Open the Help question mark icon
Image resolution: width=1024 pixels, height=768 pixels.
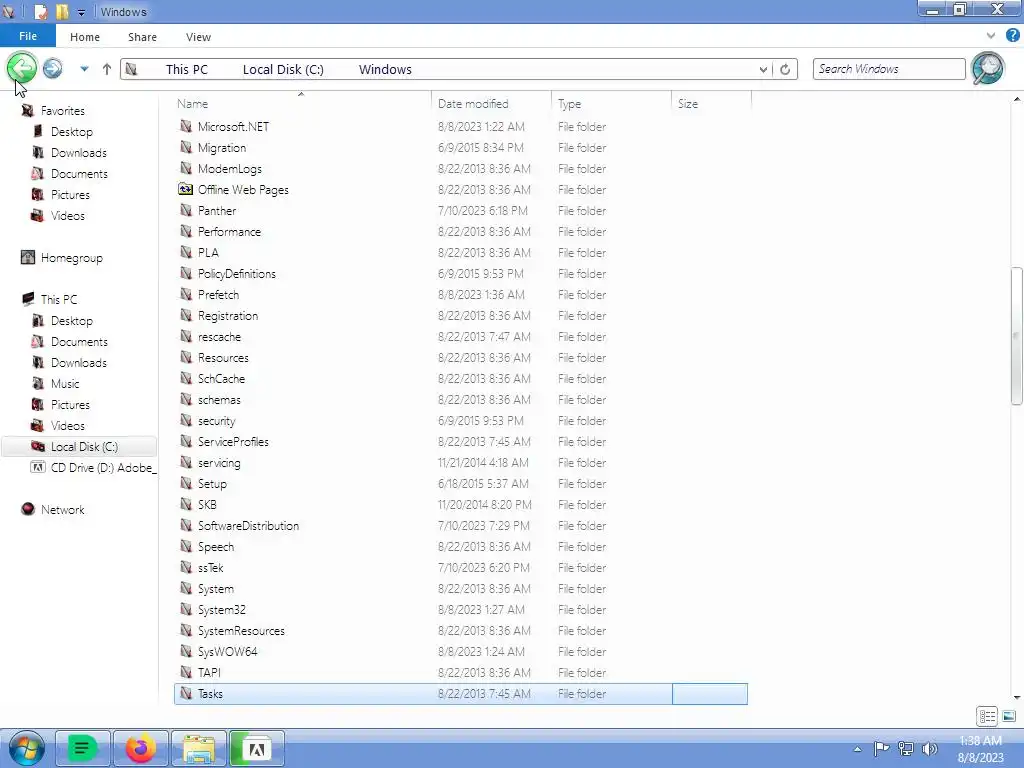click(1012, 36)
